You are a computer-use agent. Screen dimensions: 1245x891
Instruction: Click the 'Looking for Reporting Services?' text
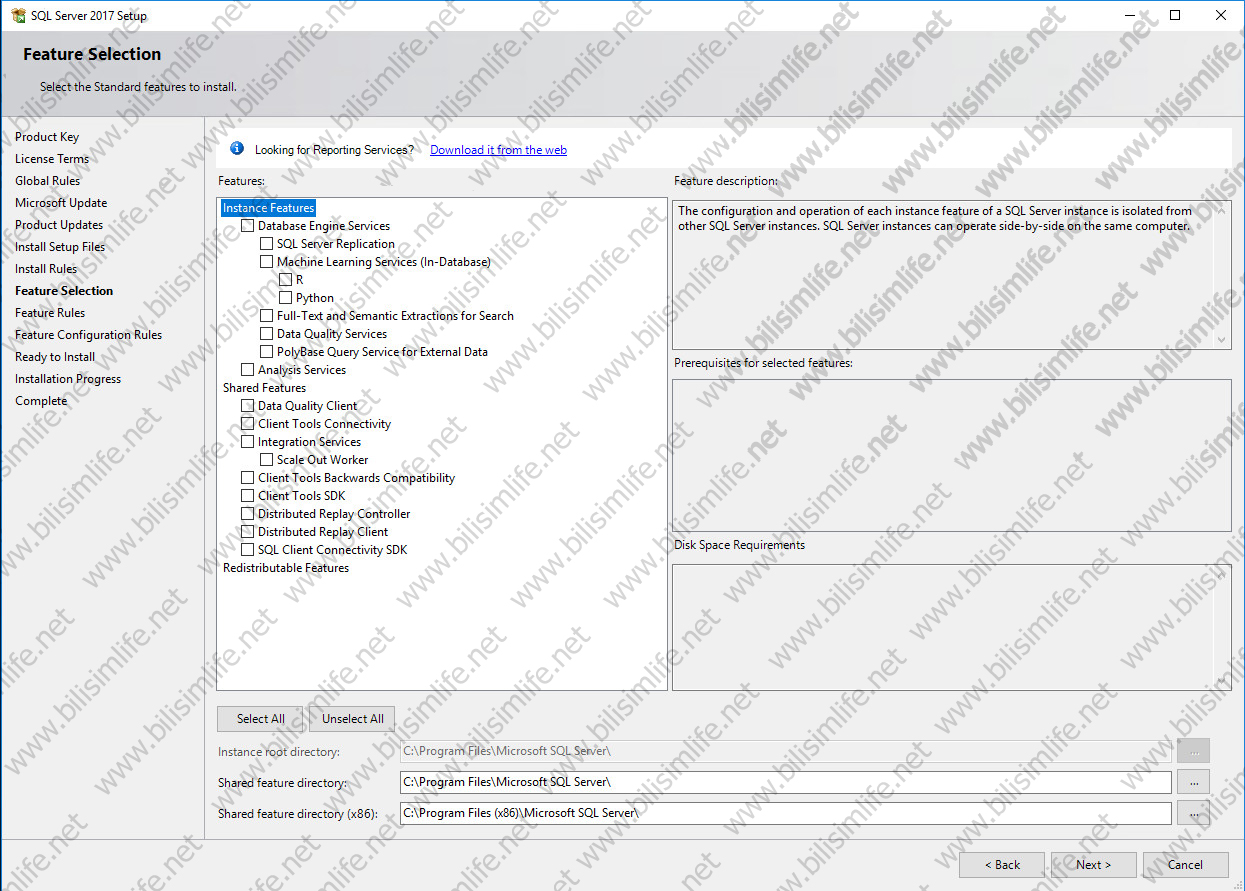pos(334,150)
